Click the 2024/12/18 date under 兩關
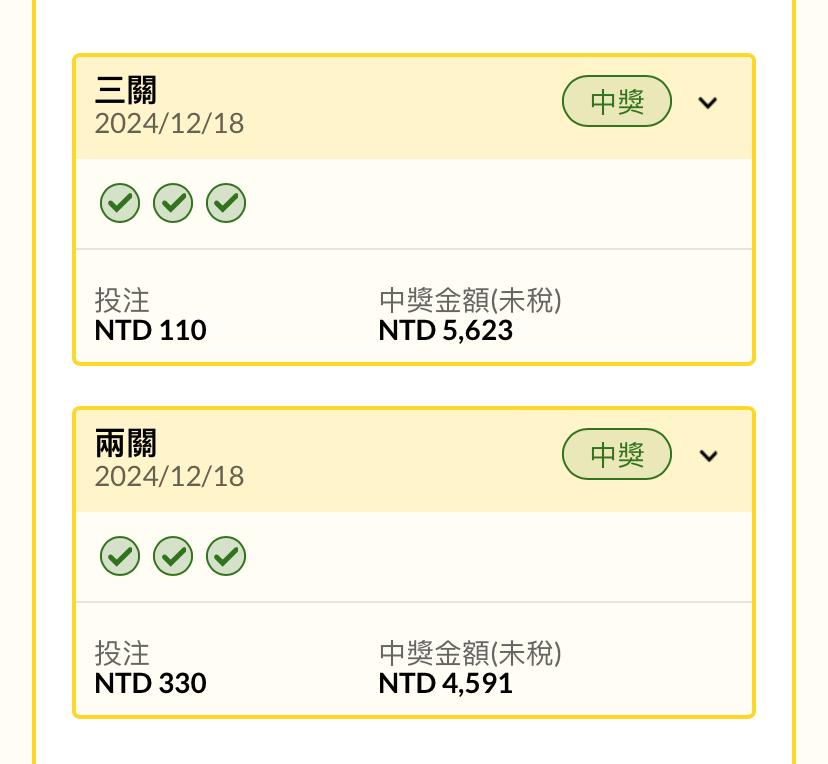 (170, 477)
